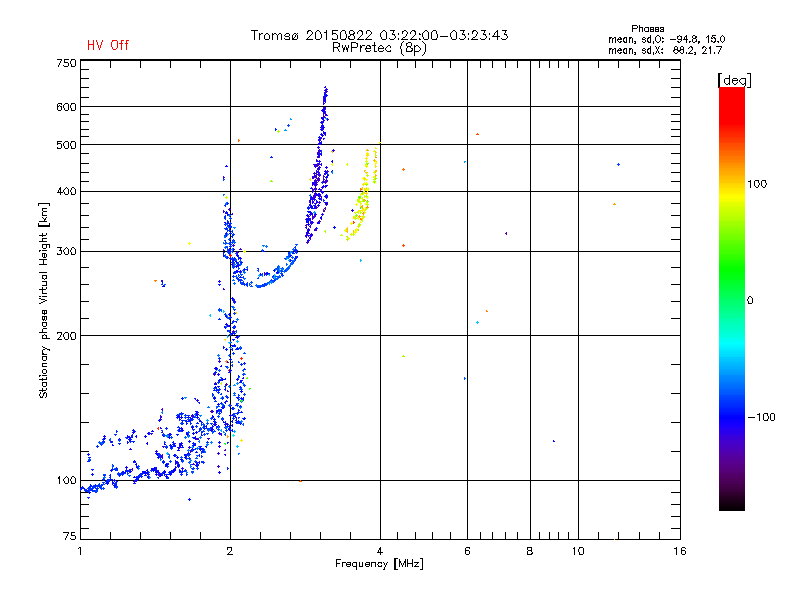Click the x-axis label 'Frequency [MHz]'

coord(379,564)
